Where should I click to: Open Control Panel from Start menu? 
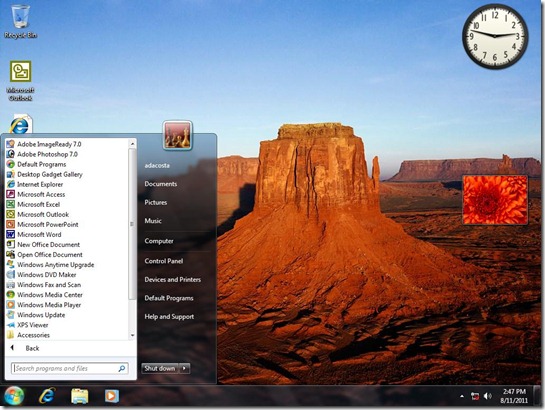pyautogui.click(x=164, y=261)
